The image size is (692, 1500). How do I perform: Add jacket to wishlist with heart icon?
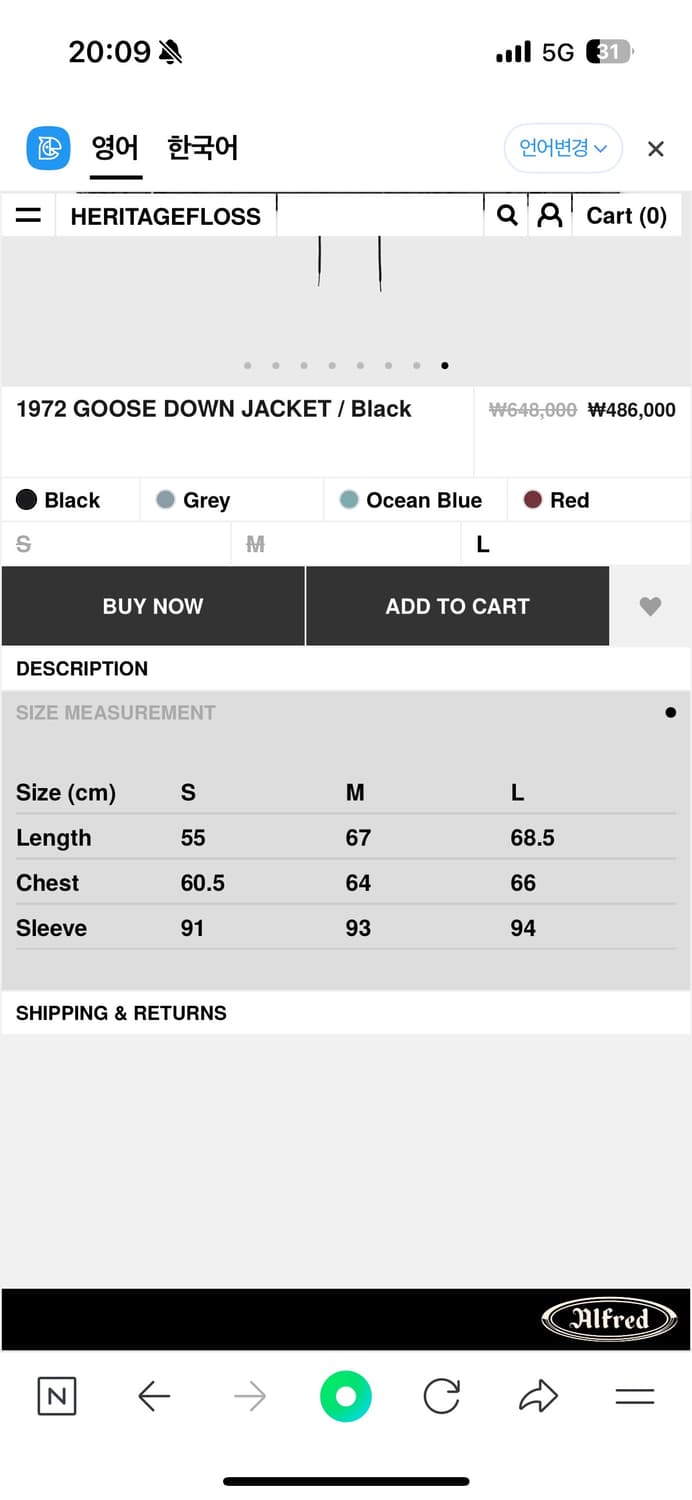point(650,606)
